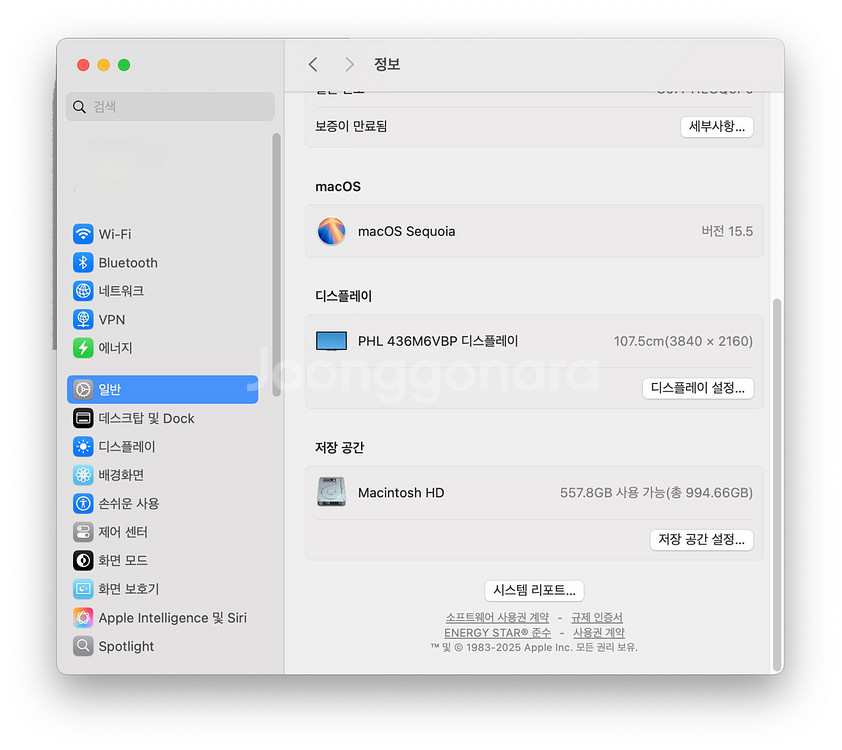
Task: Open 디스플레이 설정... button
Action: [698, 388]
